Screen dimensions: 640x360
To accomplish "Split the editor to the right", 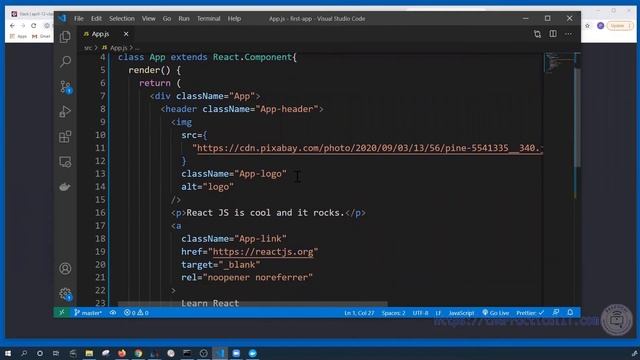I will 553,34.
